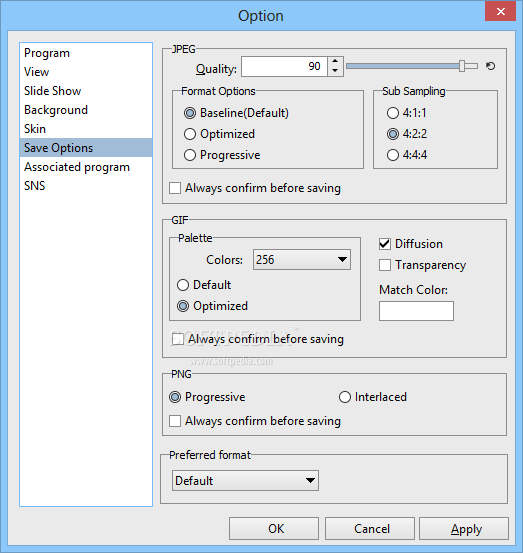
Task: Open the View settings page
Action: click(x=86, y=72)
